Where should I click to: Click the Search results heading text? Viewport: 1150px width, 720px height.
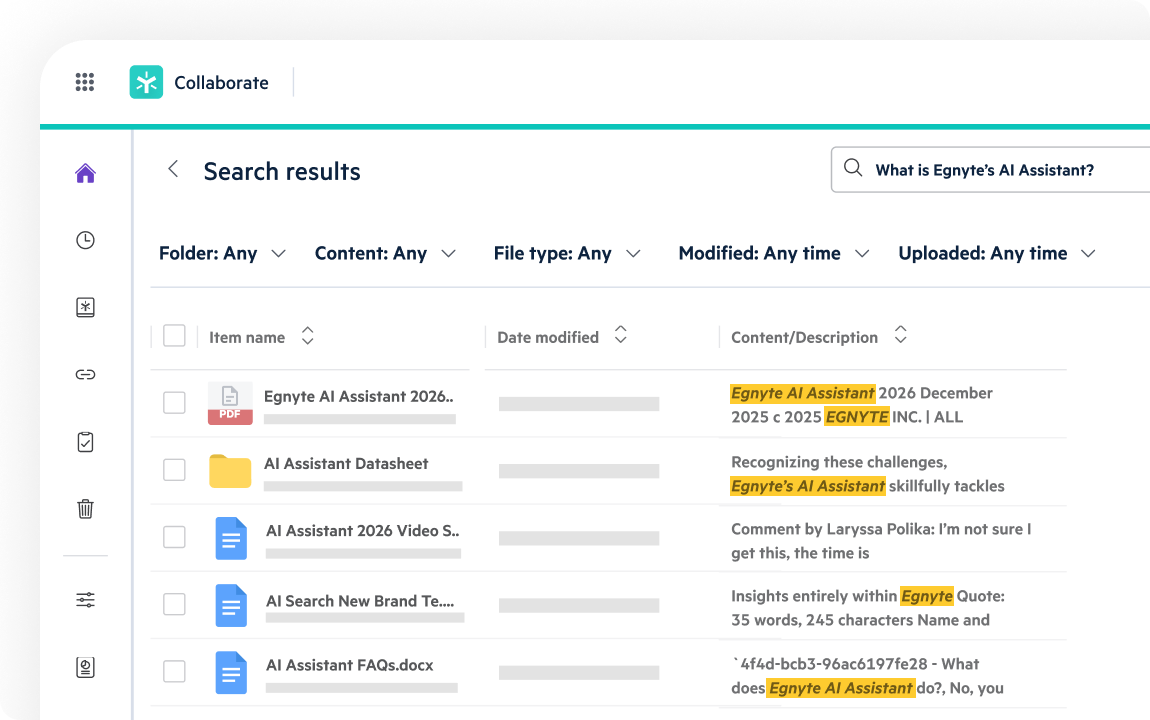click(x=282, y=172)
